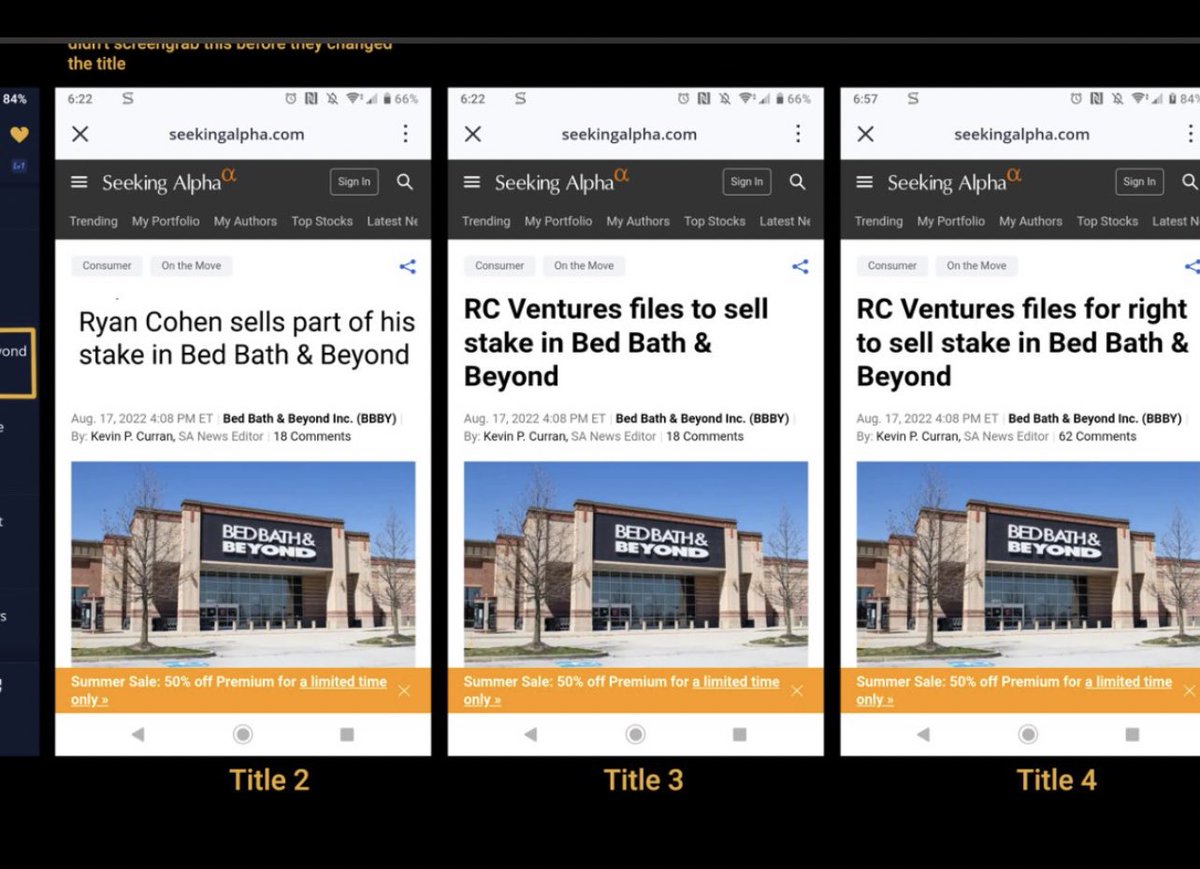
Task: Tap Android recents square in Title 4 screenshot
Action: 1132,734
